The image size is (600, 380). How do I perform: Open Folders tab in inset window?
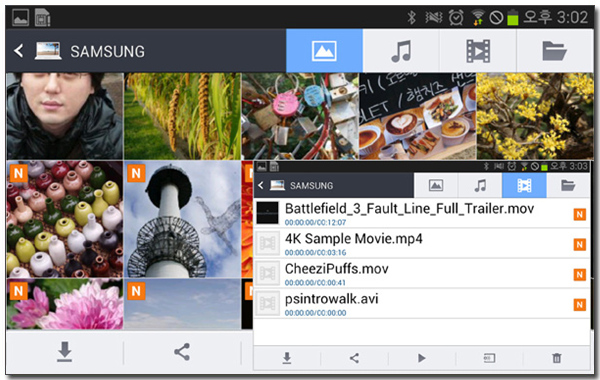pos(568,185)
